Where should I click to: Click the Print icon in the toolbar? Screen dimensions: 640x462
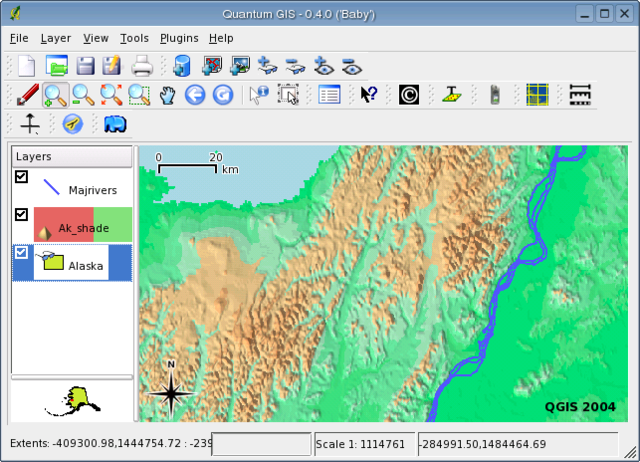coord(142,67)
